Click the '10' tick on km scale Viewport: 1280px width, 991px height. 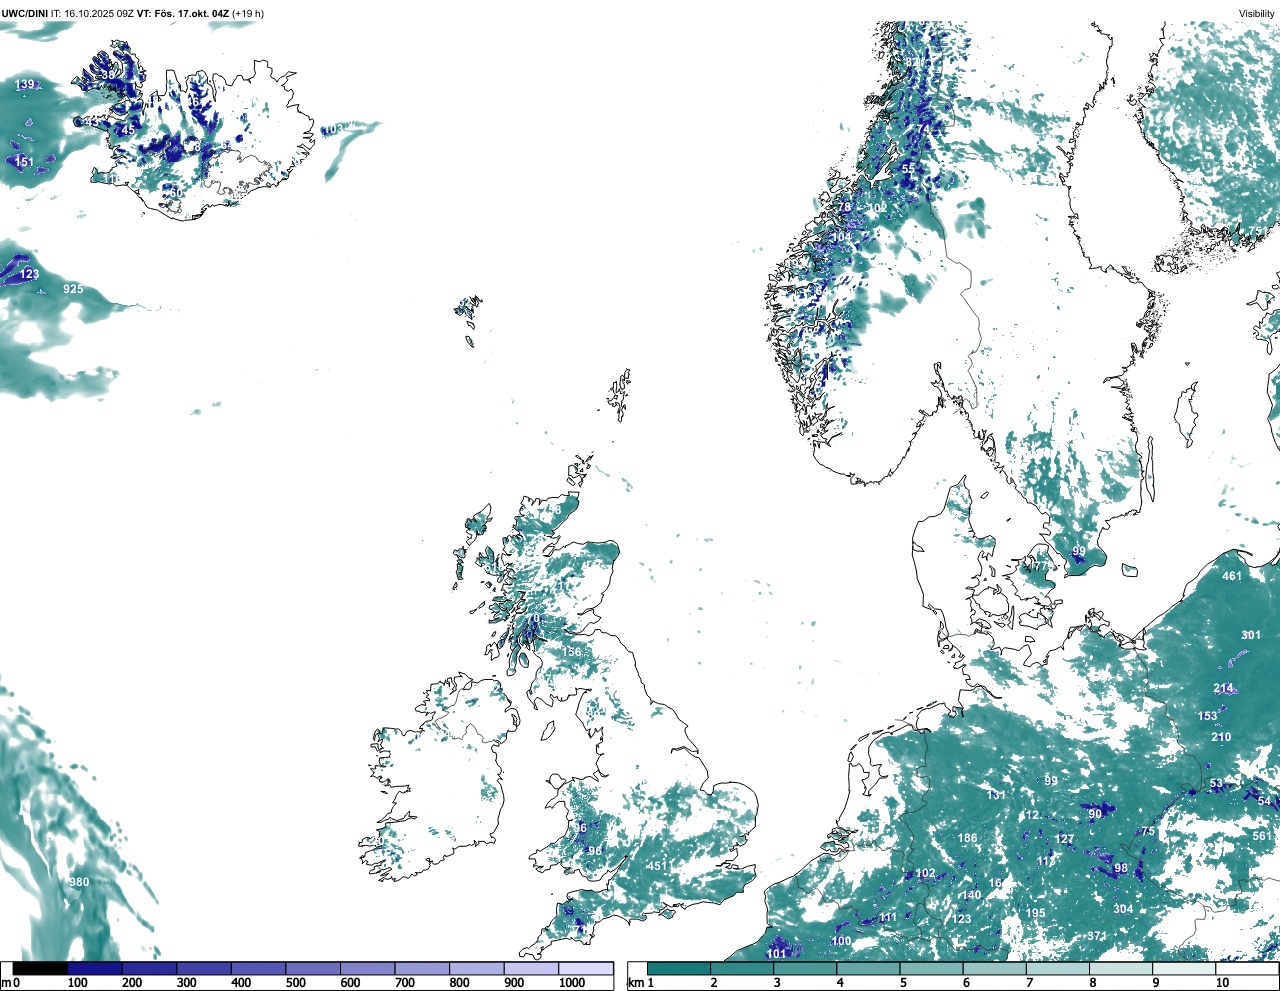tap(1222, 983)
